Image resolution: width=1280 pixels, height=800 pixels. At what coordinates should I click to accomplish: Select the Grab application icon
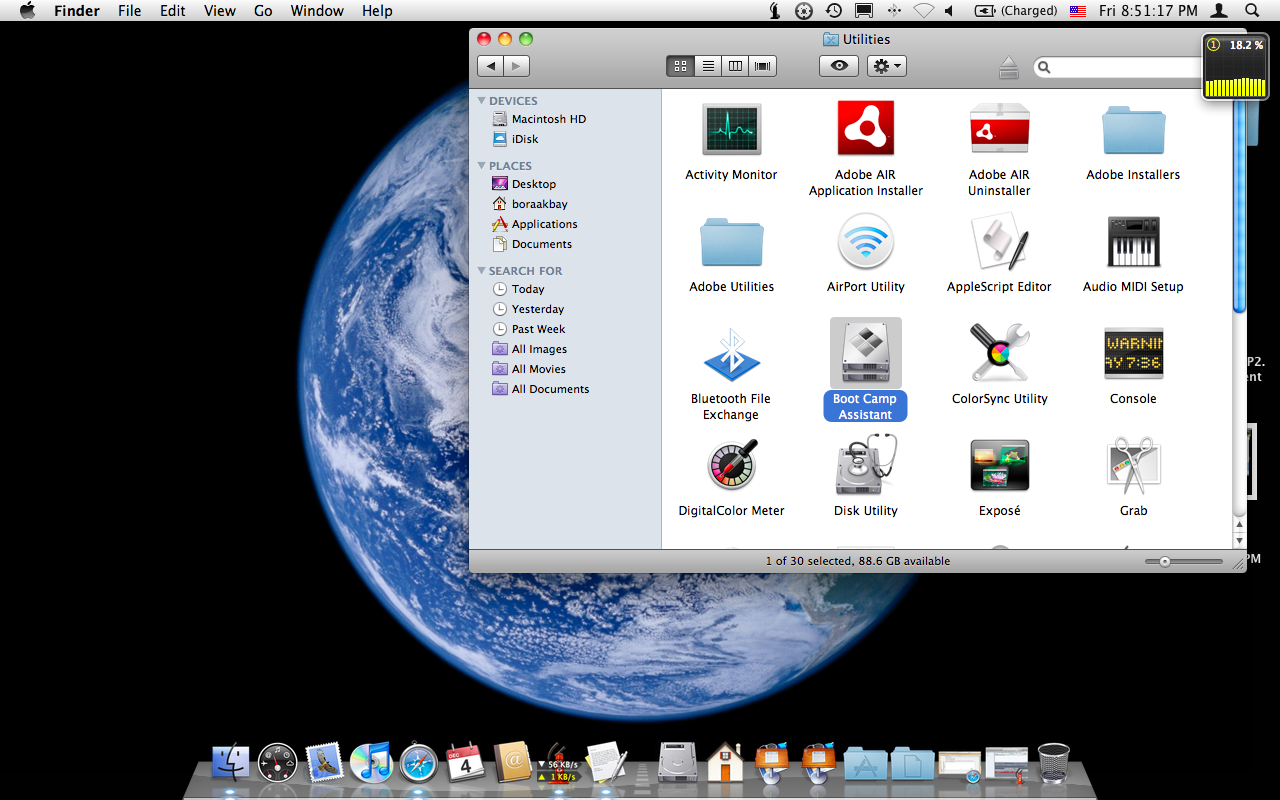point(1133,465)
